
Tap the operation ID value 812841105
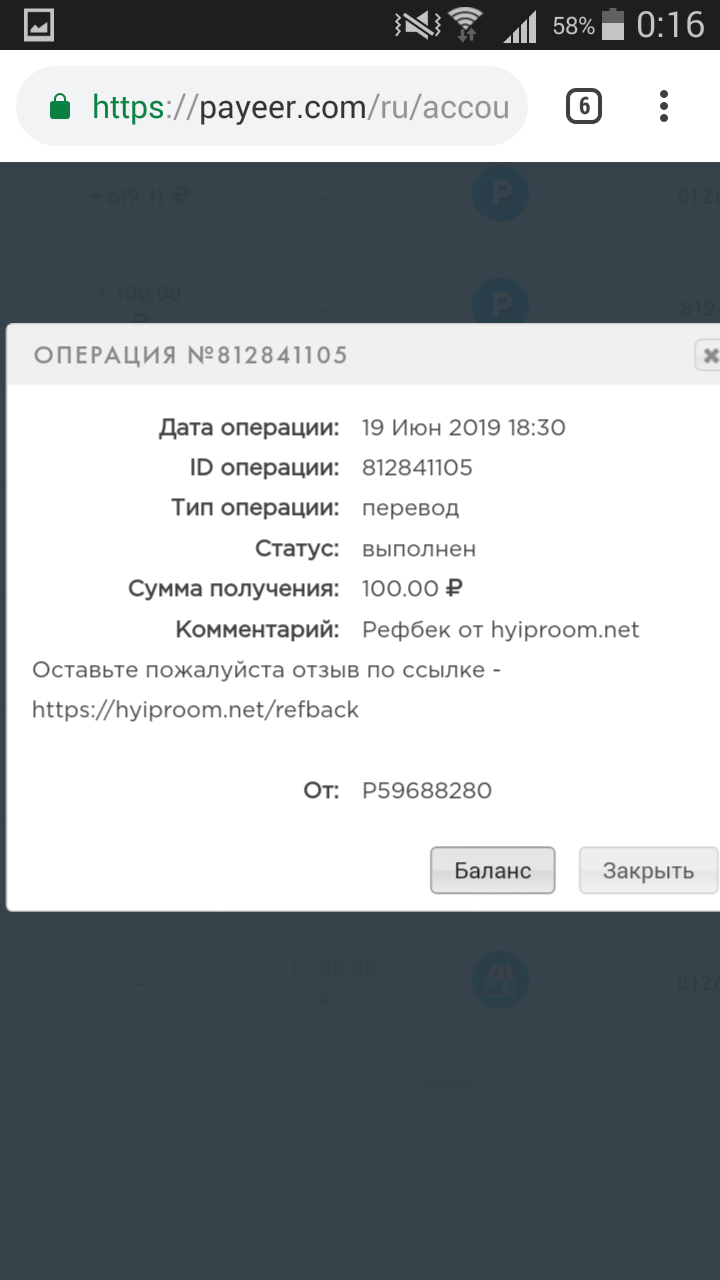[x=417, y=467]
